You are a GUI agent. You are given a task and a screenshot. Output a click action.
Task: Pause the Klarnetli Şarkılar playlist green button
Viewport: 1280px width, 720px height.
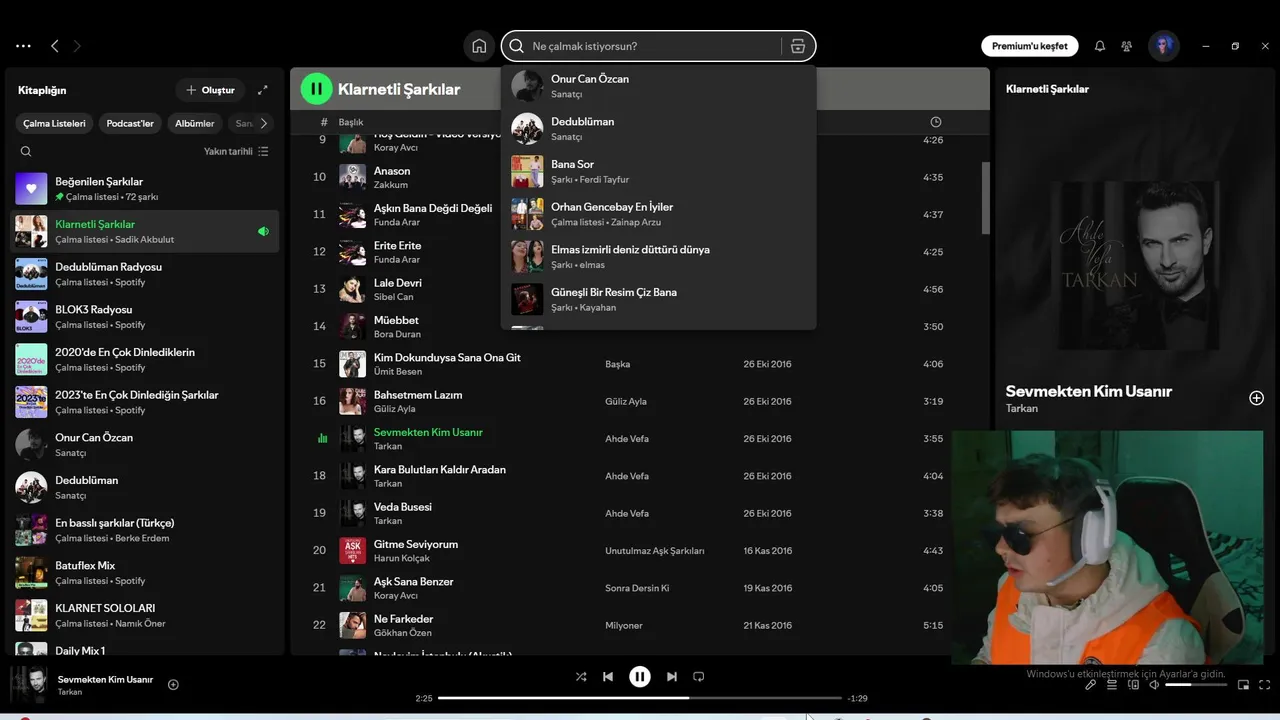[317, 89]
